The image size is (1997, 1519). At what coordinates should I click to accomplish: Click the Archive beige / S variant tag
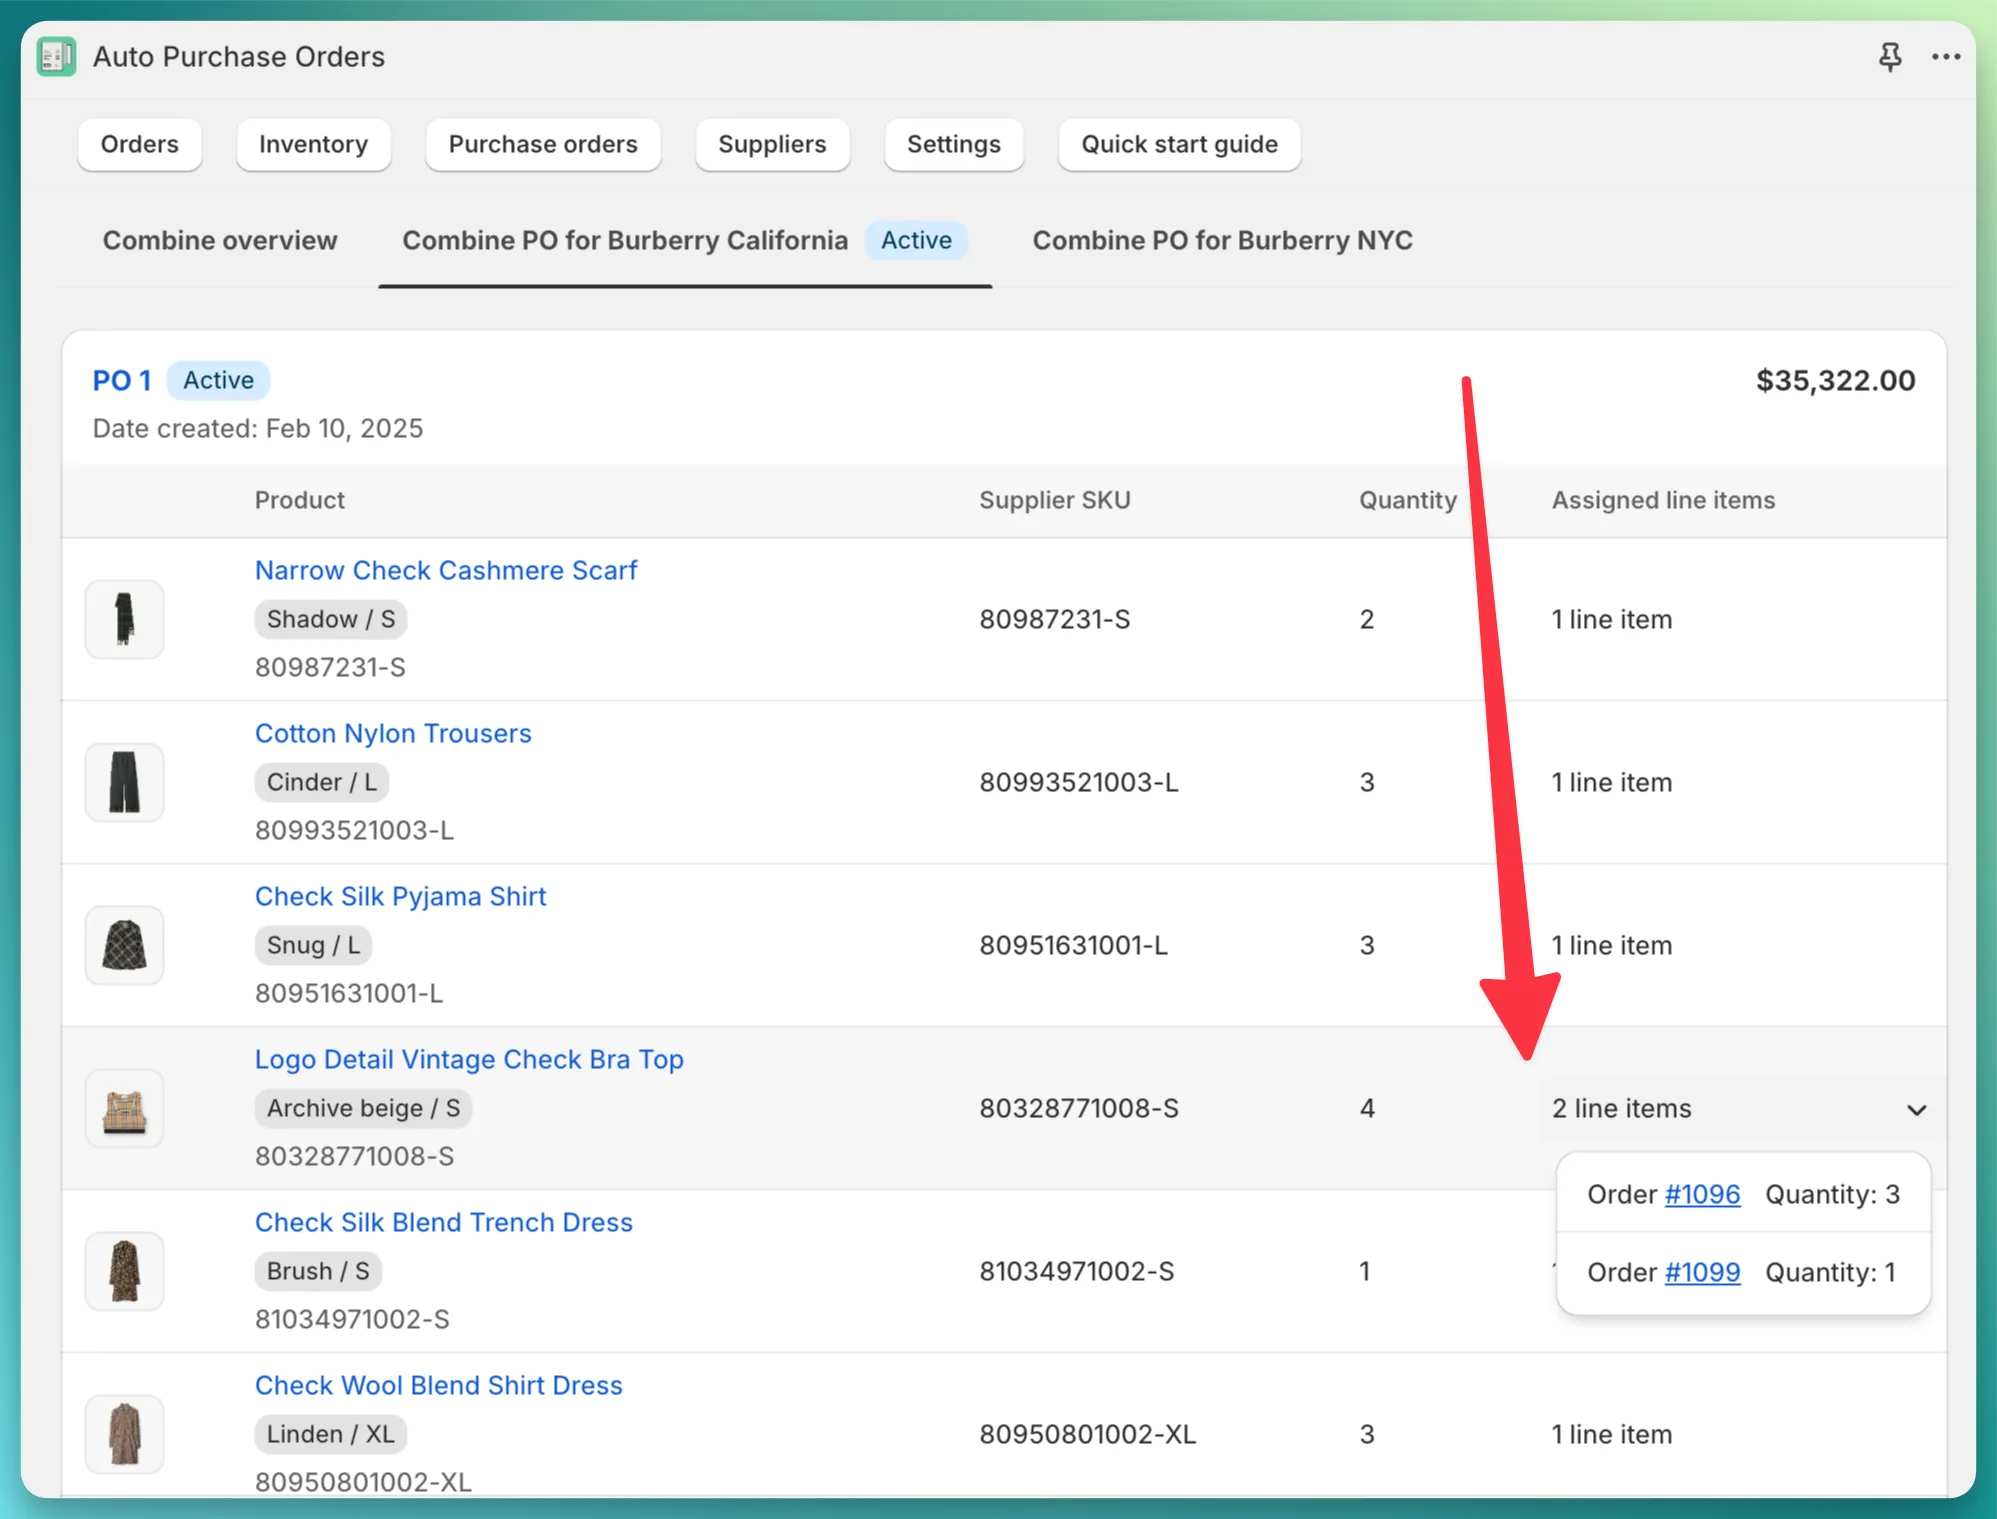(363, 1108)
